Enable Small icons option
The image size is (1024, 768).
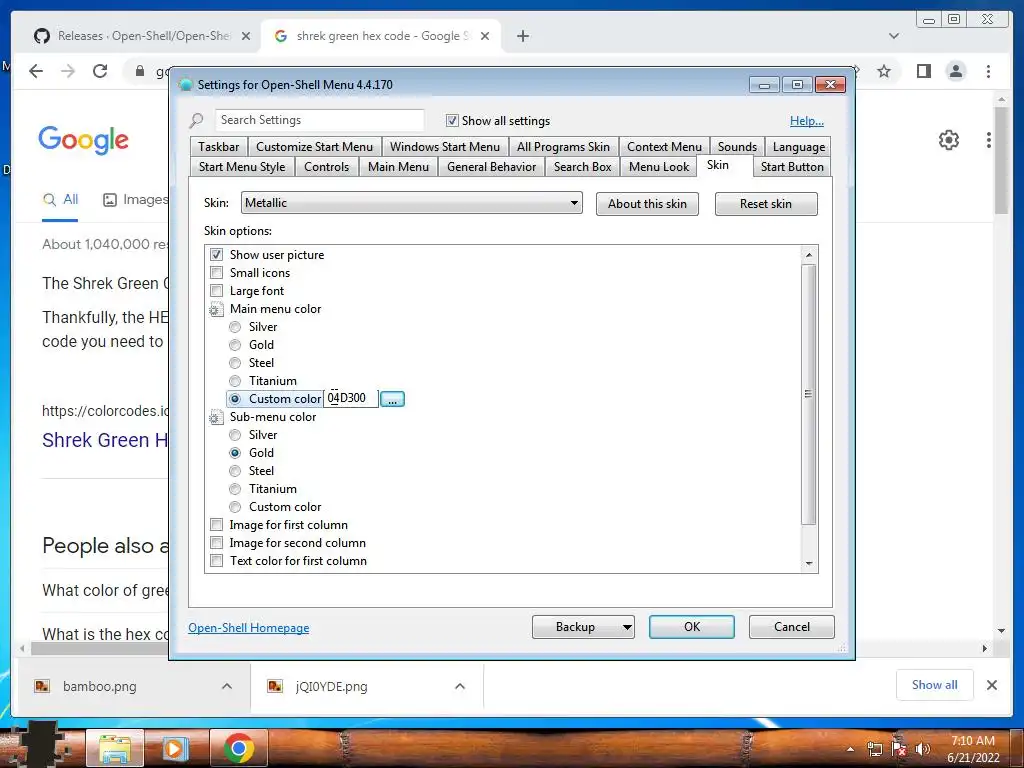[217, 273]
